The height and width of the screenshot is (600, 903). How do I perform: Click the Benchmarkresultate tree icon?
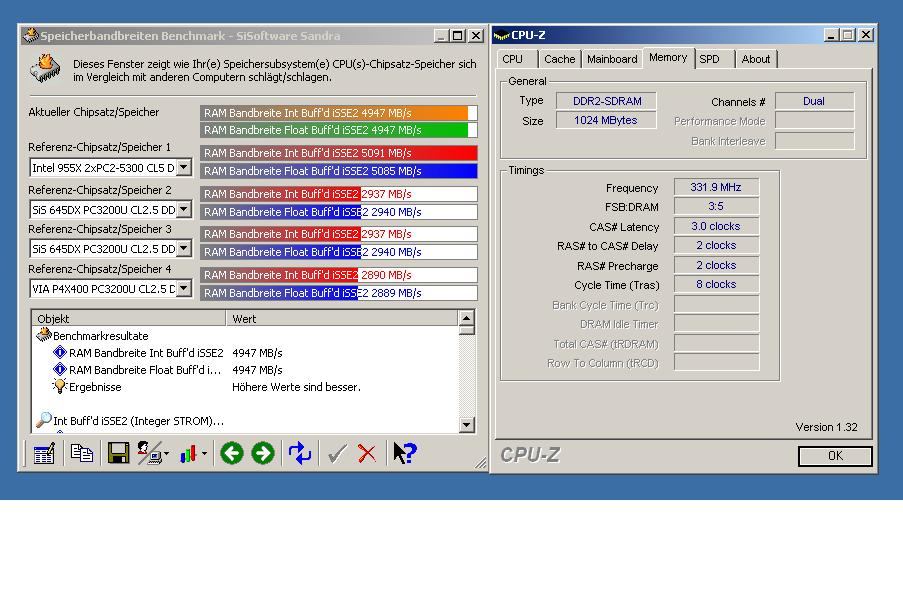[x=44, y=335]
